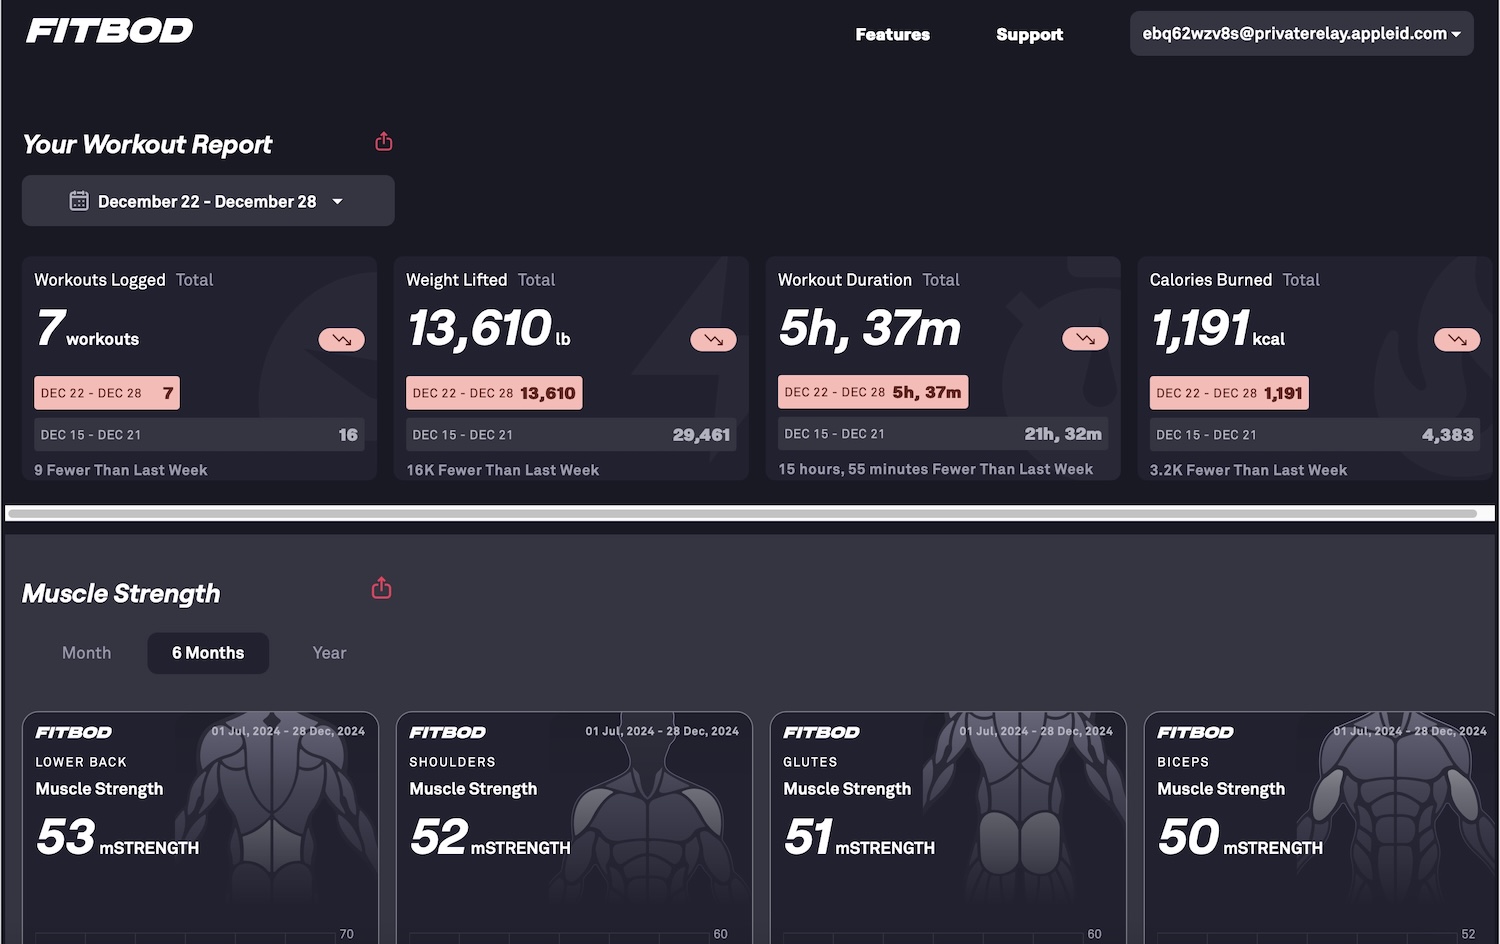Open the December 22 - December 28 date dropdown
The height and width of the screenshot is (944, 1500).
pyautogui.click(x=208, y=201)
